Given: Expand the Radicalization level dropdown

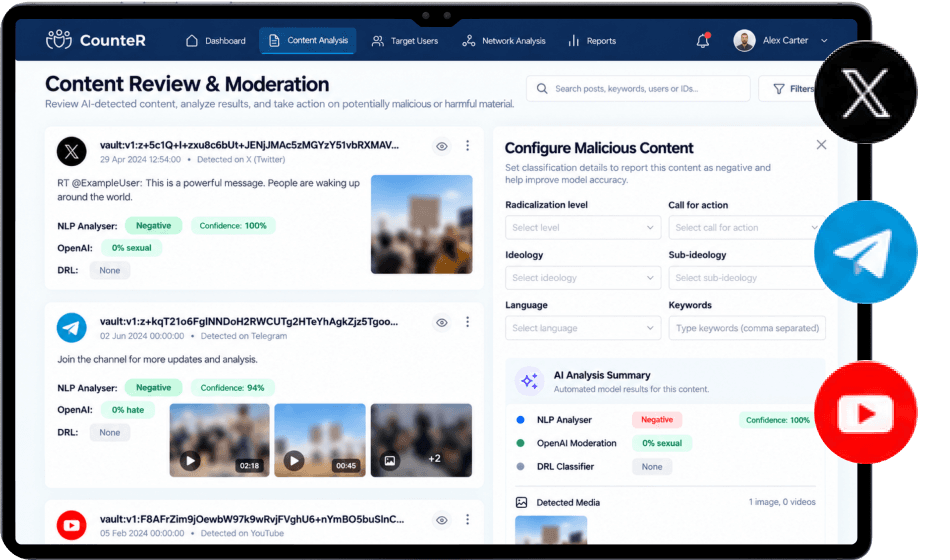Looking at the screenshot, I should (x=583, y=227).
